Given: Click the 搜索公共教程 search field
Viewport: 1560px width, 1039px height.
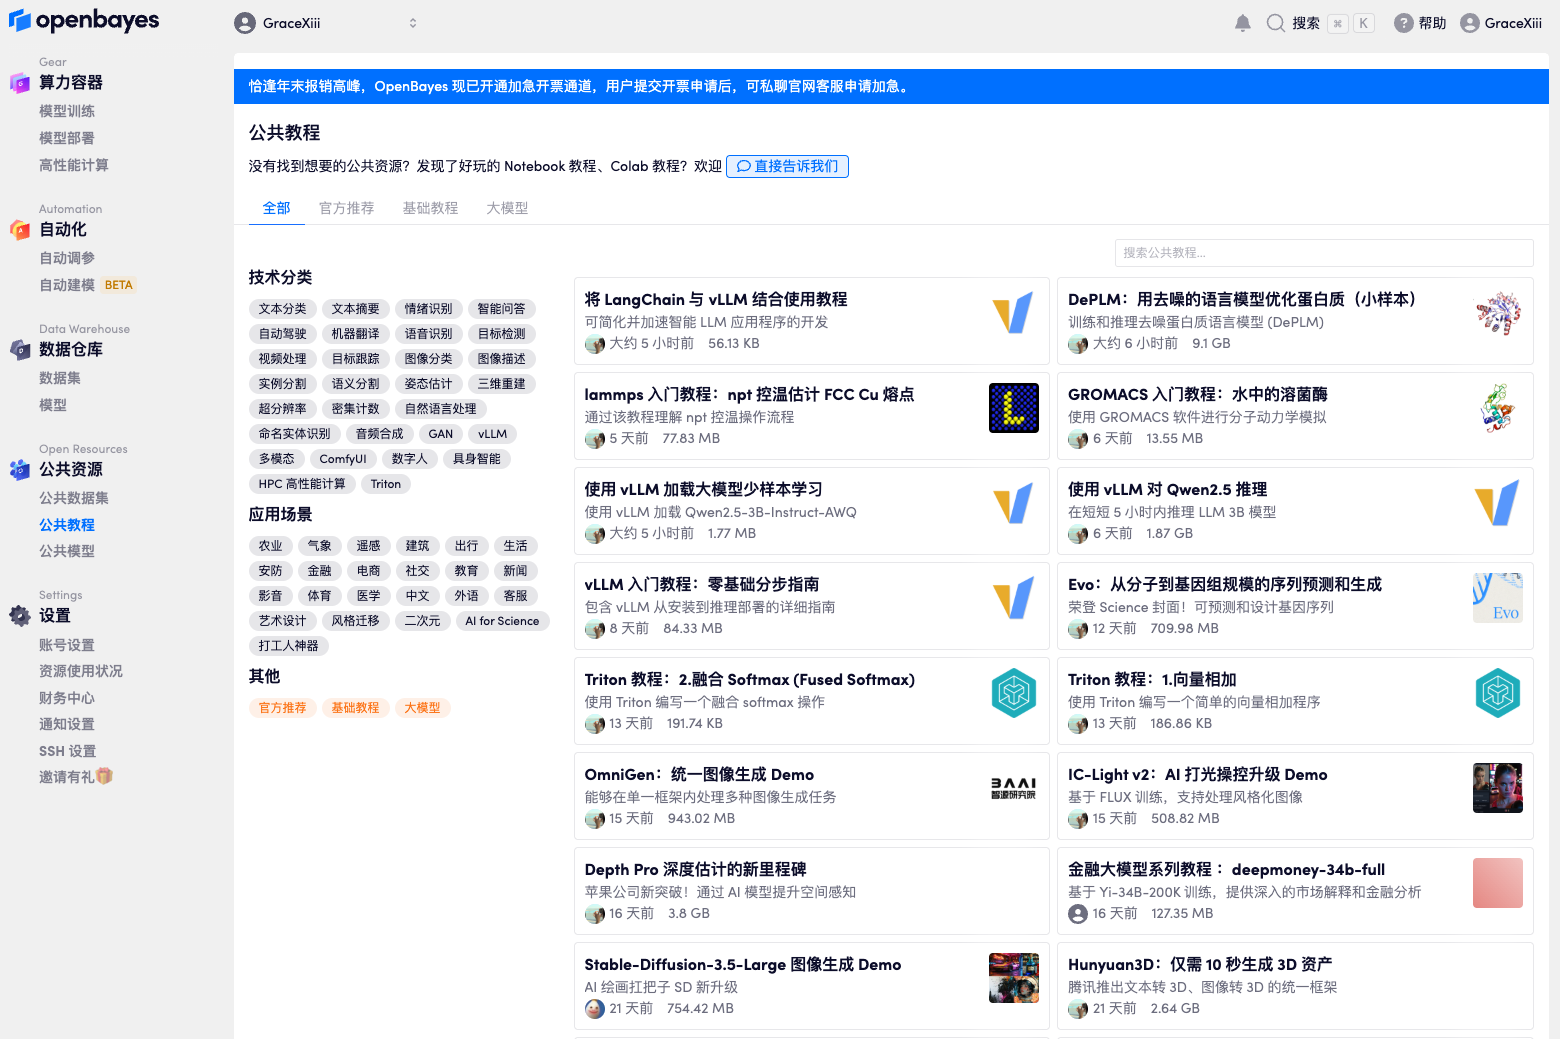Looking at the screenshot, I should [1323, 253].
